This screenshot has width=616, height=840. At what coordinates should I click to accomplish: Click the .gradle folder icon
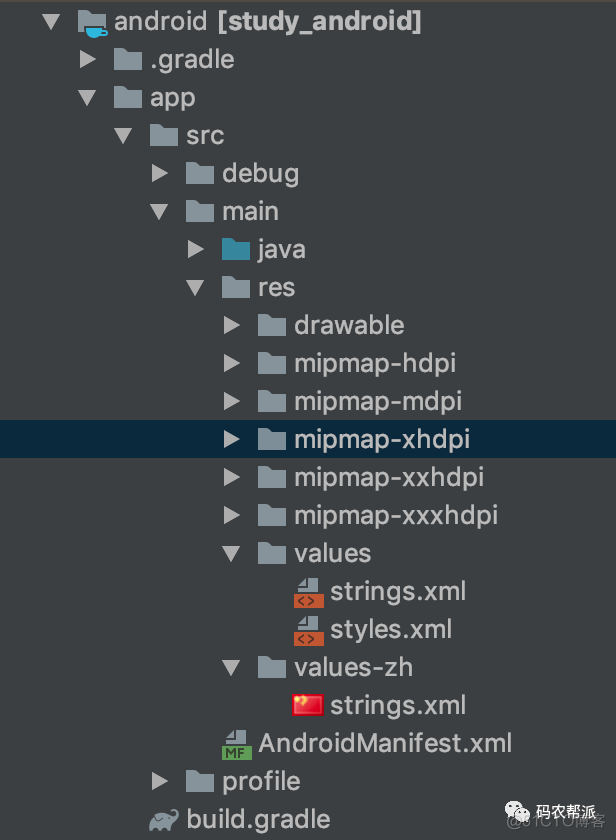(128, 59)
